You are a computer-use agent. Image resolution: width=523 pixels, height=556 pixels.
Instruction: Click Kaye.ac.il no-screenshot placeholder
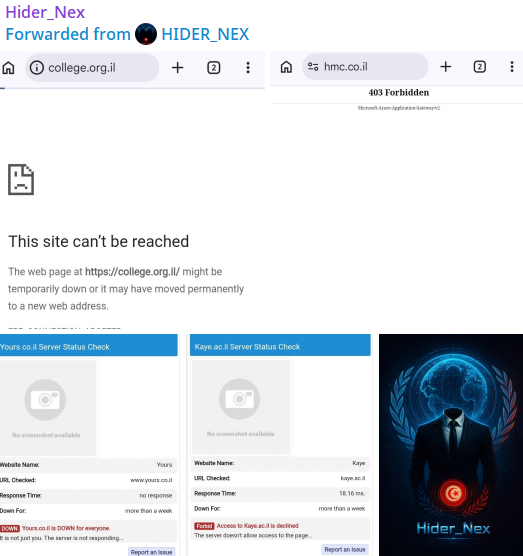click(x=241, y=407)
